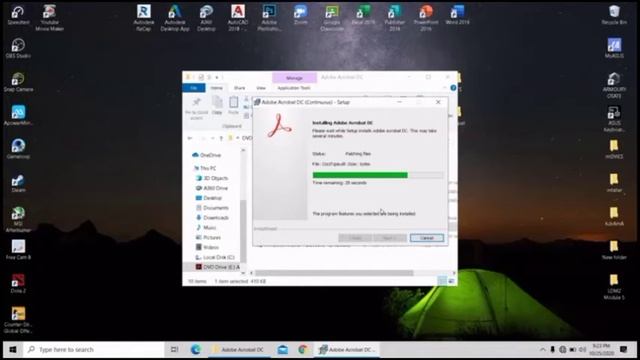Select This PC in the navigation pane
The height and width of the screenshot is (360, 640).
(204, 168)
